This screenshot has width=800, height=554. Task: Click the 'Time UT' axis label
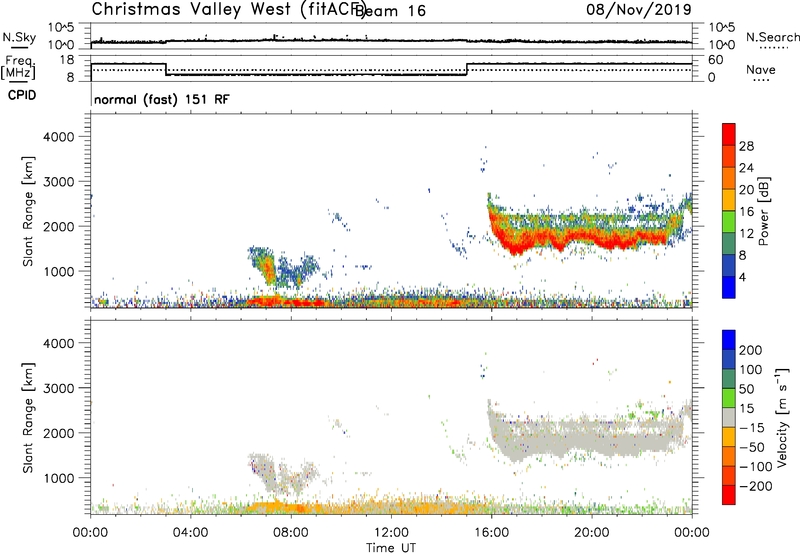[391, 547]
